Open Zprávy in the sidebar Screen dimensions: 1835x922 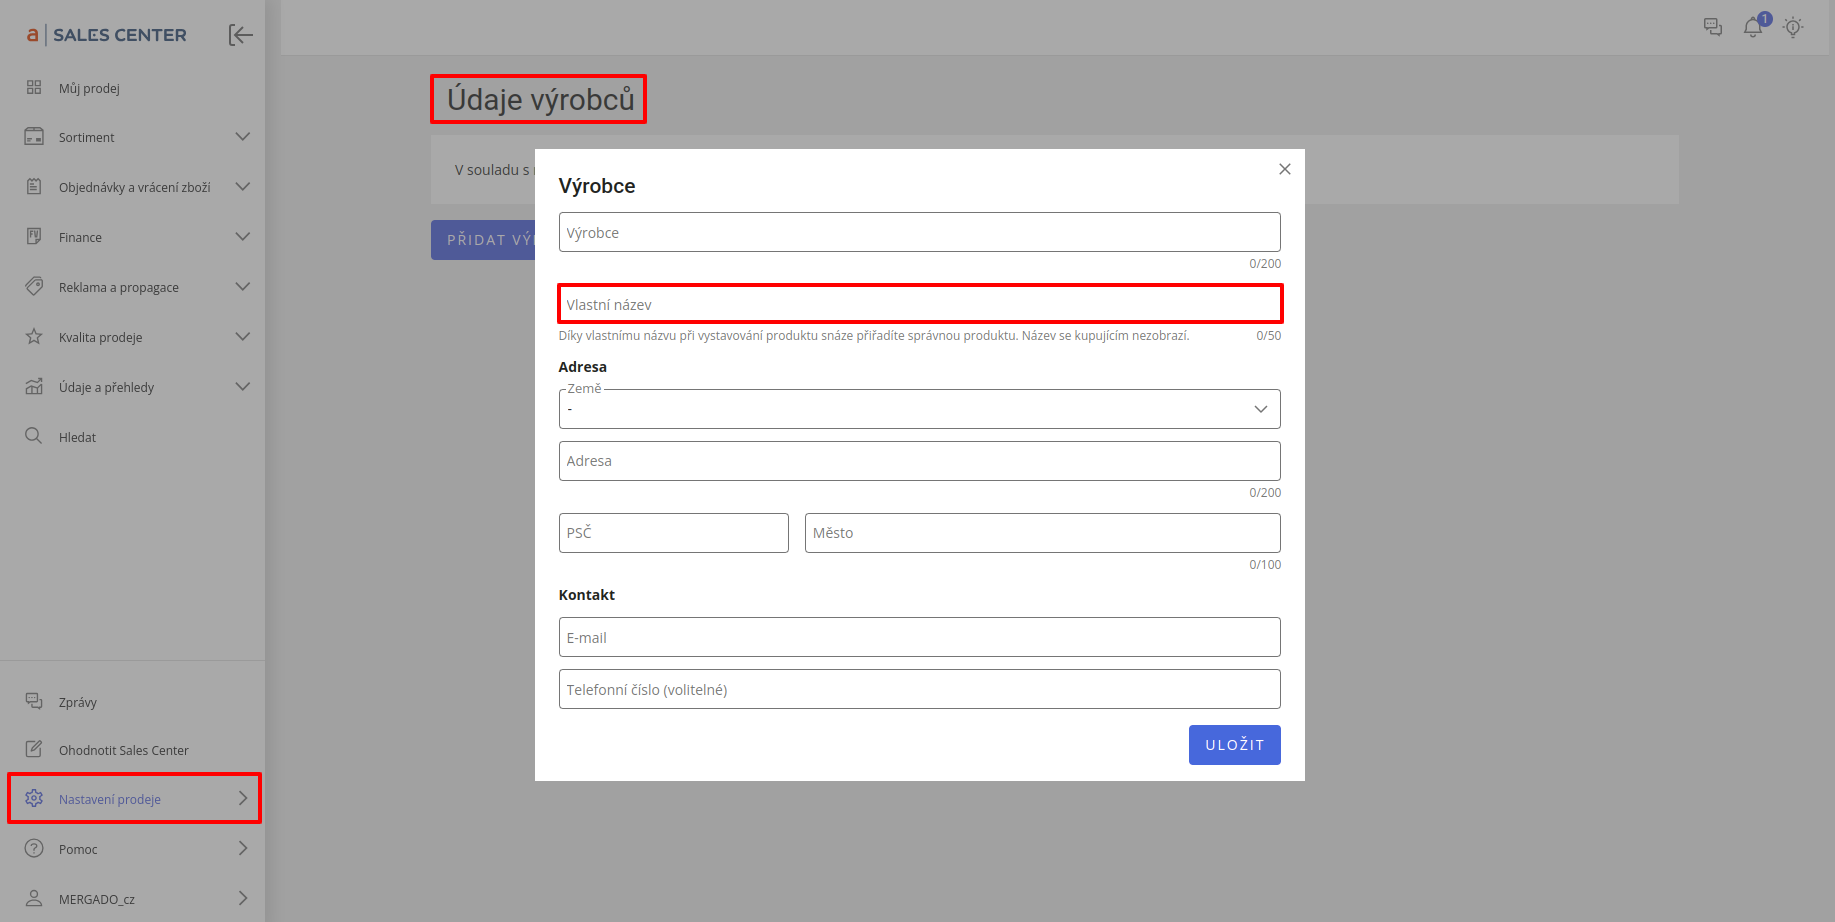pos(78,702)
